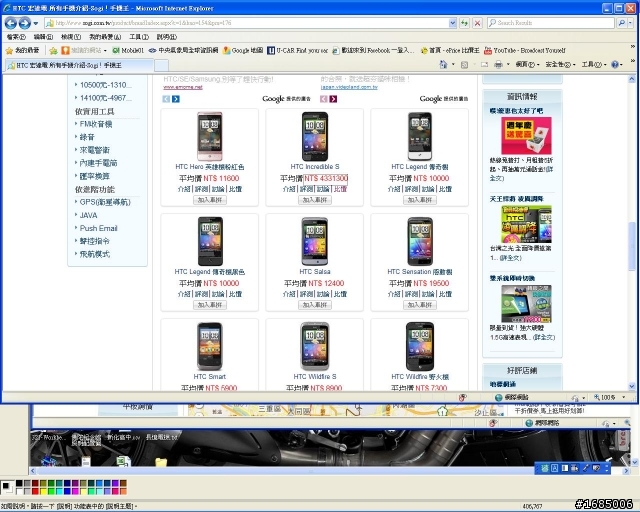This screenshot has width=640, height=512.
Task: Open the address bar URL dropdown
Action: (452, 23)
